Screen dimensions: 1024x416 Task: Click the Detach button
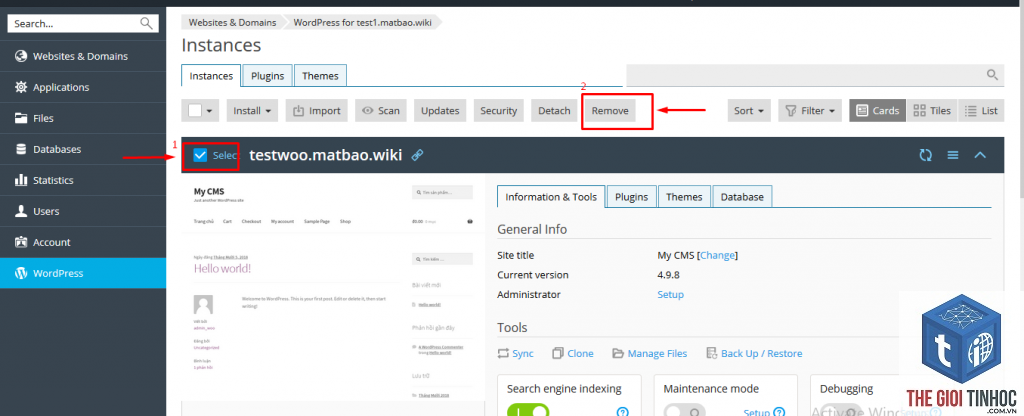[x=554, y=110]
